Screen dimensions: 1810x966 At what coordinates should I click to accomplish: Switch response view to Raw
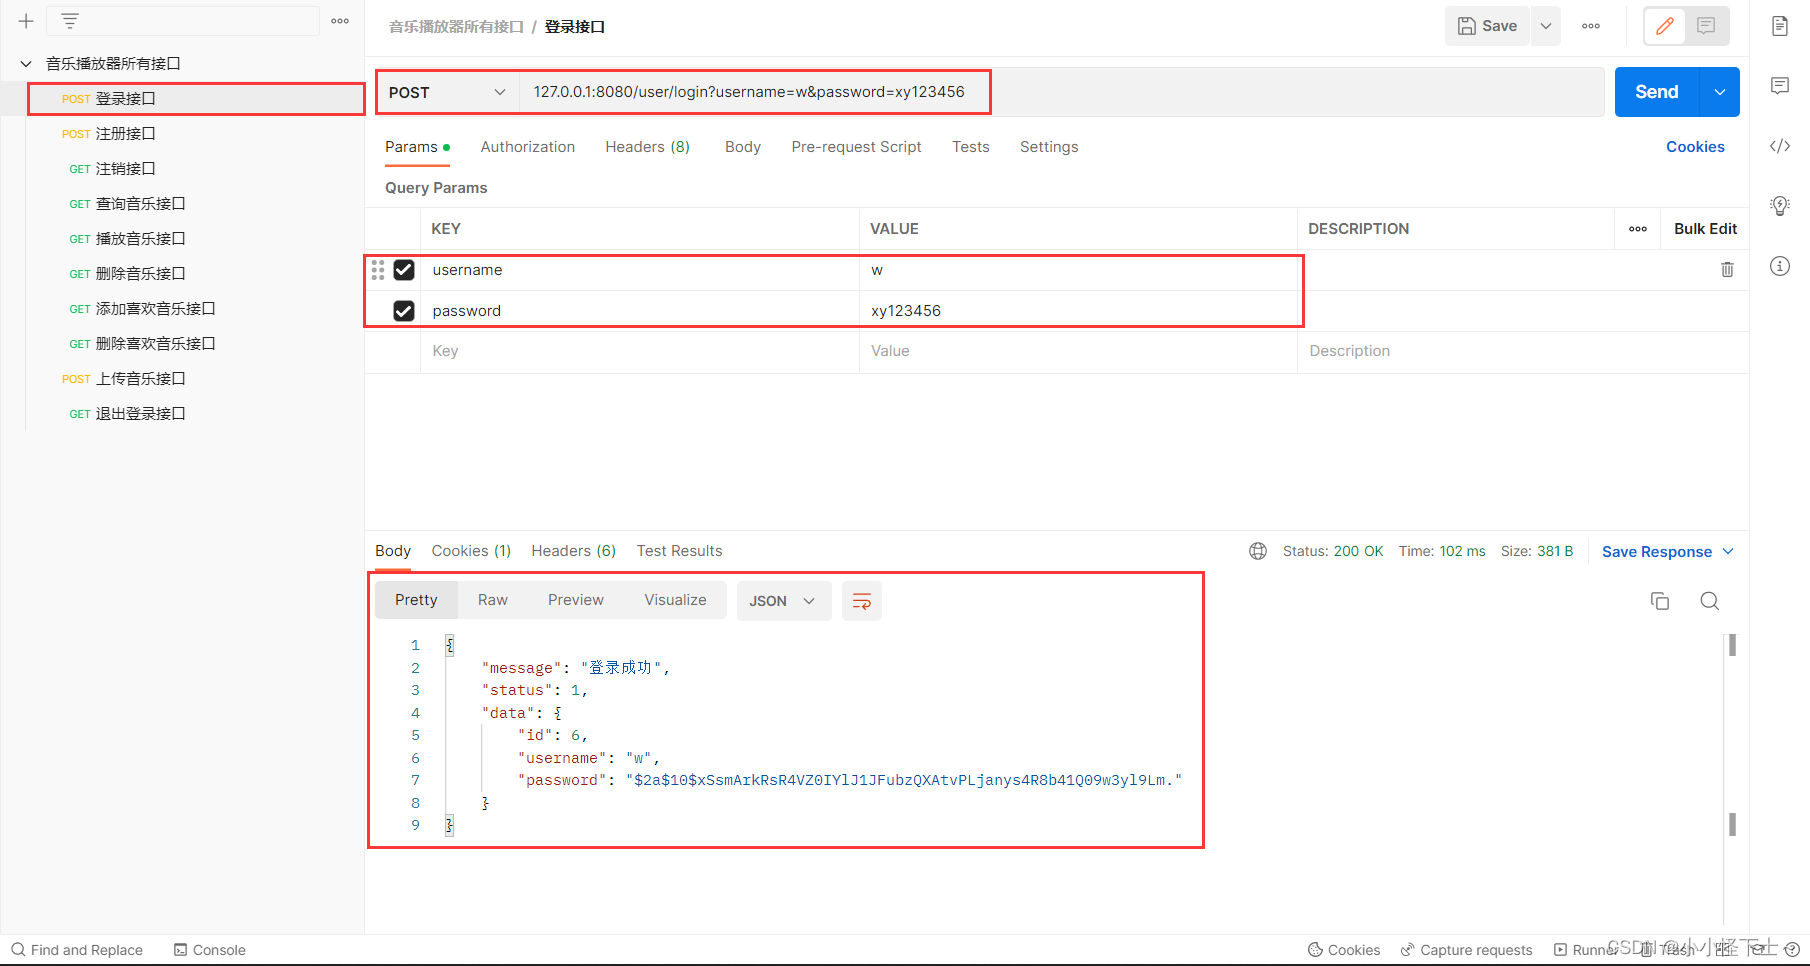[493, 600]
